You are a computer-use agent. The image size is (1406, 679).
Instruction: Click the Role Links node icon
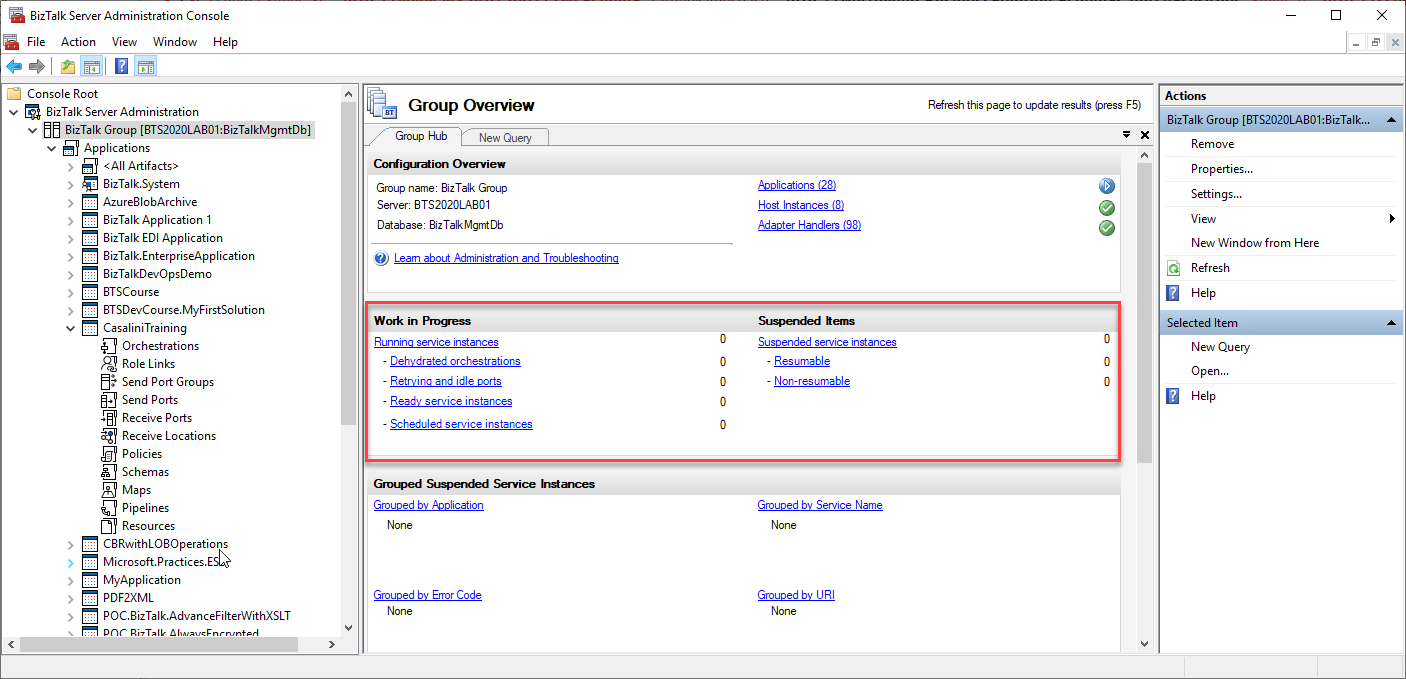tap(110, 364)
